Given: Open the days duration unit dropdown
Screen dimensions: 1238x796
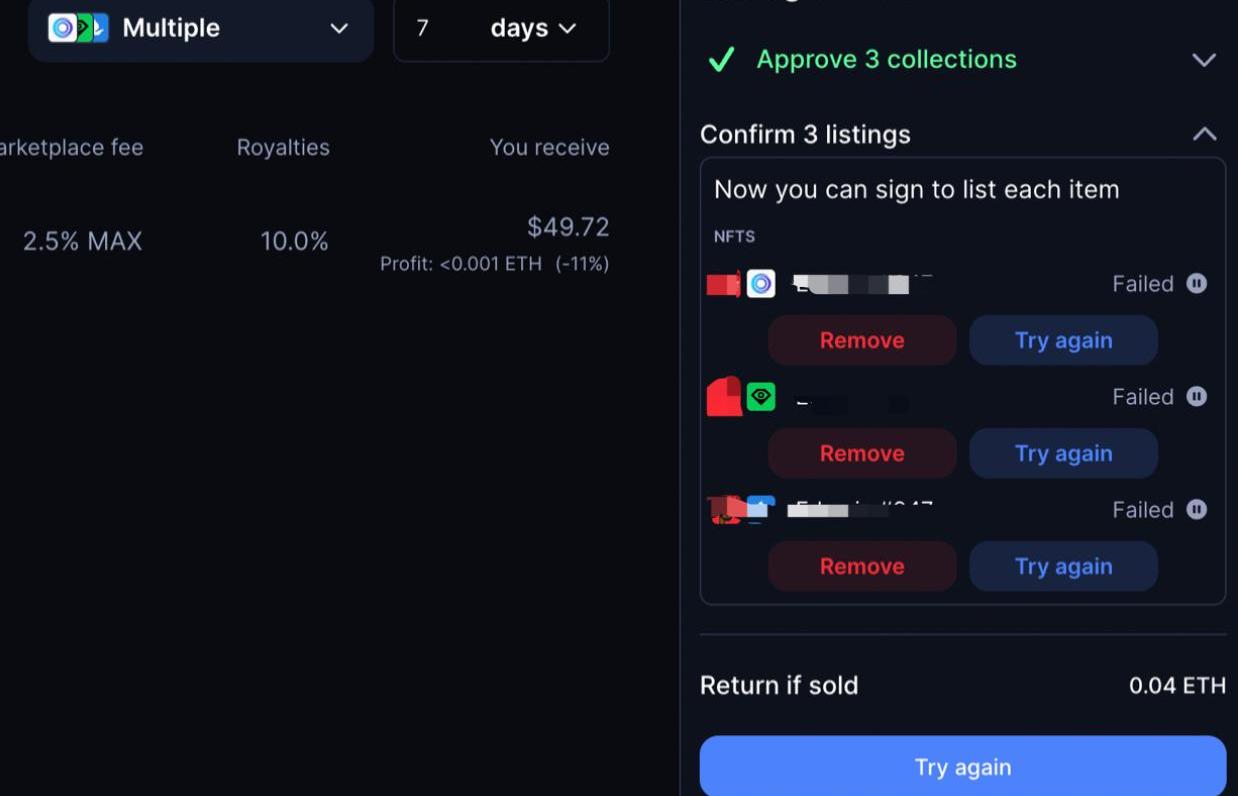Looking at the screenshot, I should [x=534, y=28].
